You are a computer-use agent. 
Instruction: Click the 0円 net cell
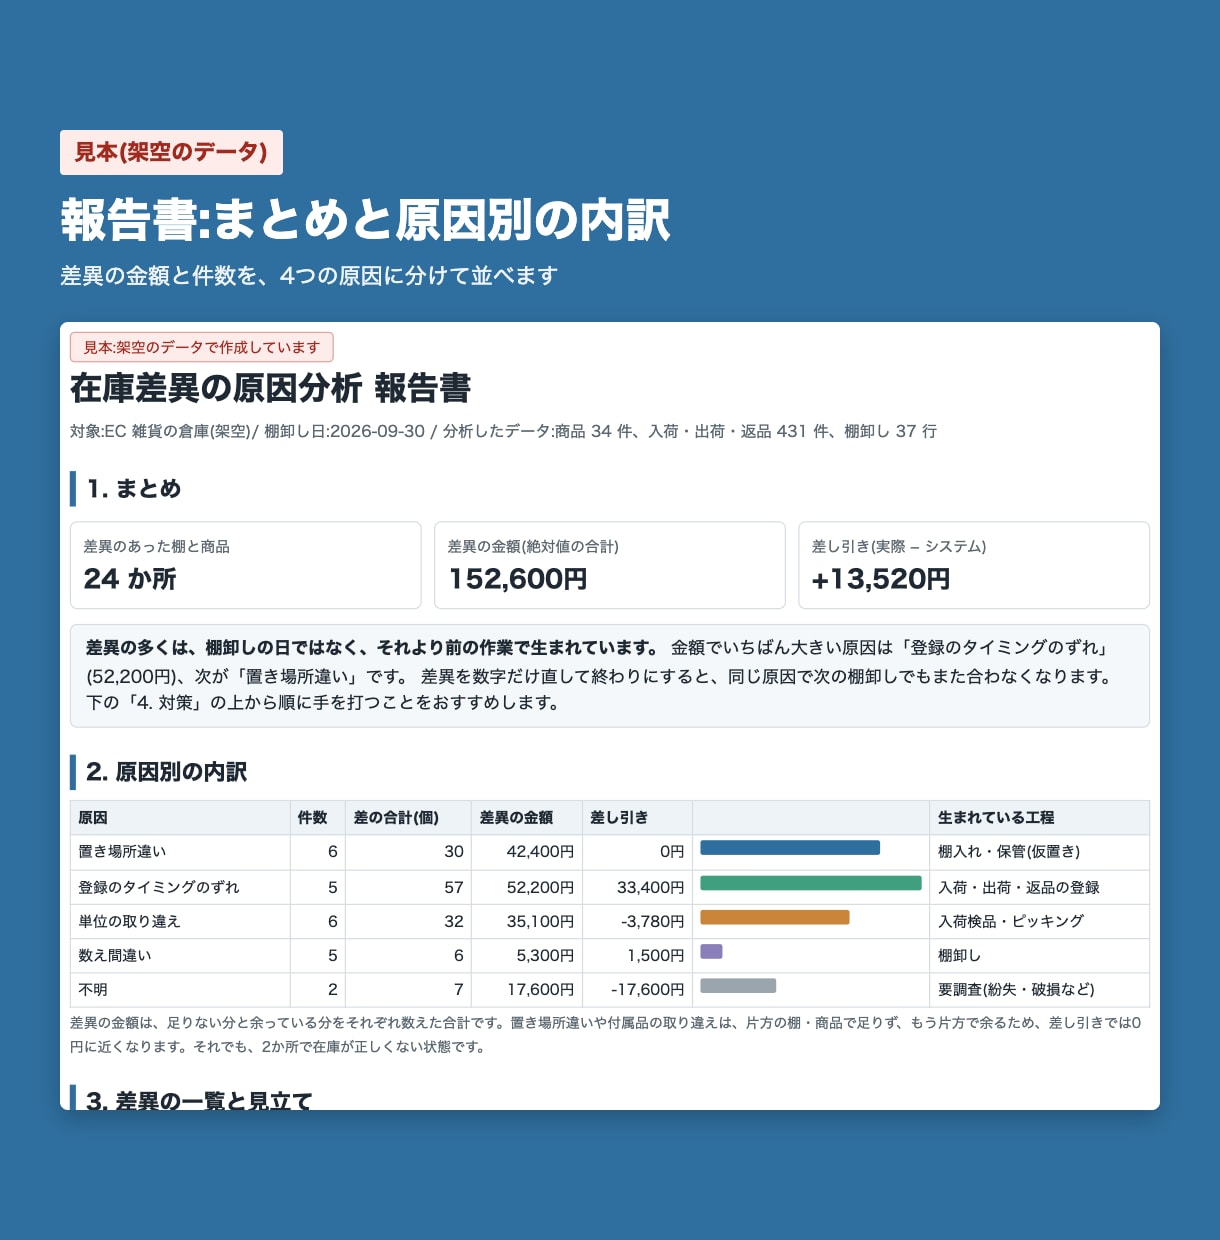coord(637,852)
